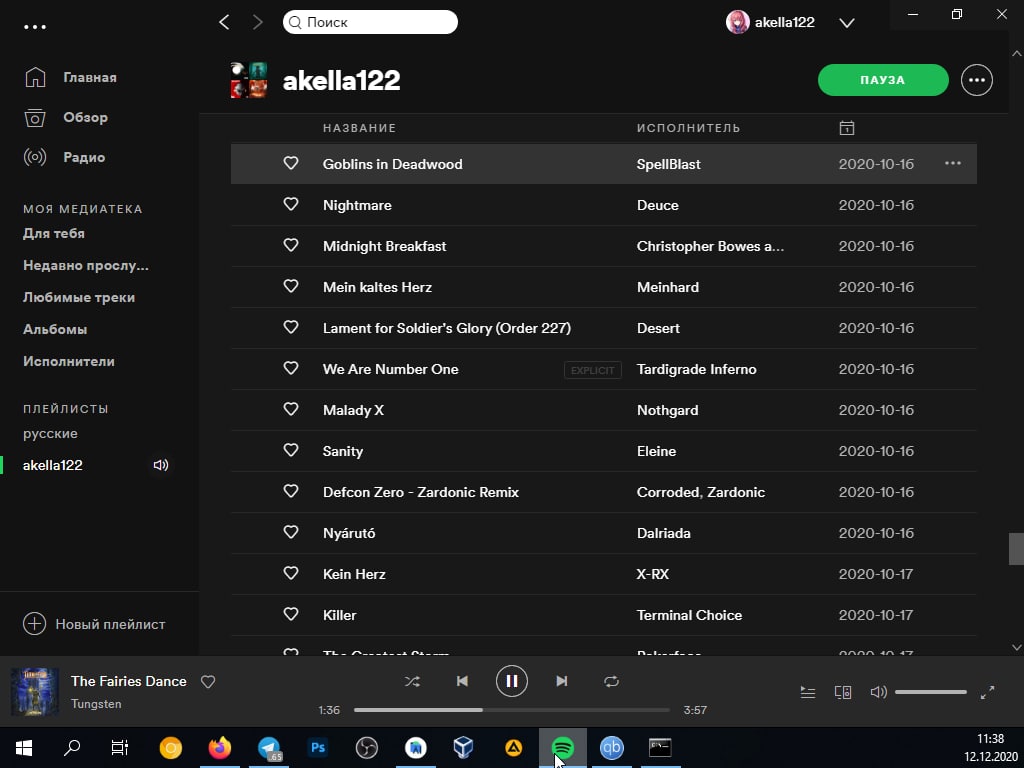Enter full screen mode

coord(987,692)
